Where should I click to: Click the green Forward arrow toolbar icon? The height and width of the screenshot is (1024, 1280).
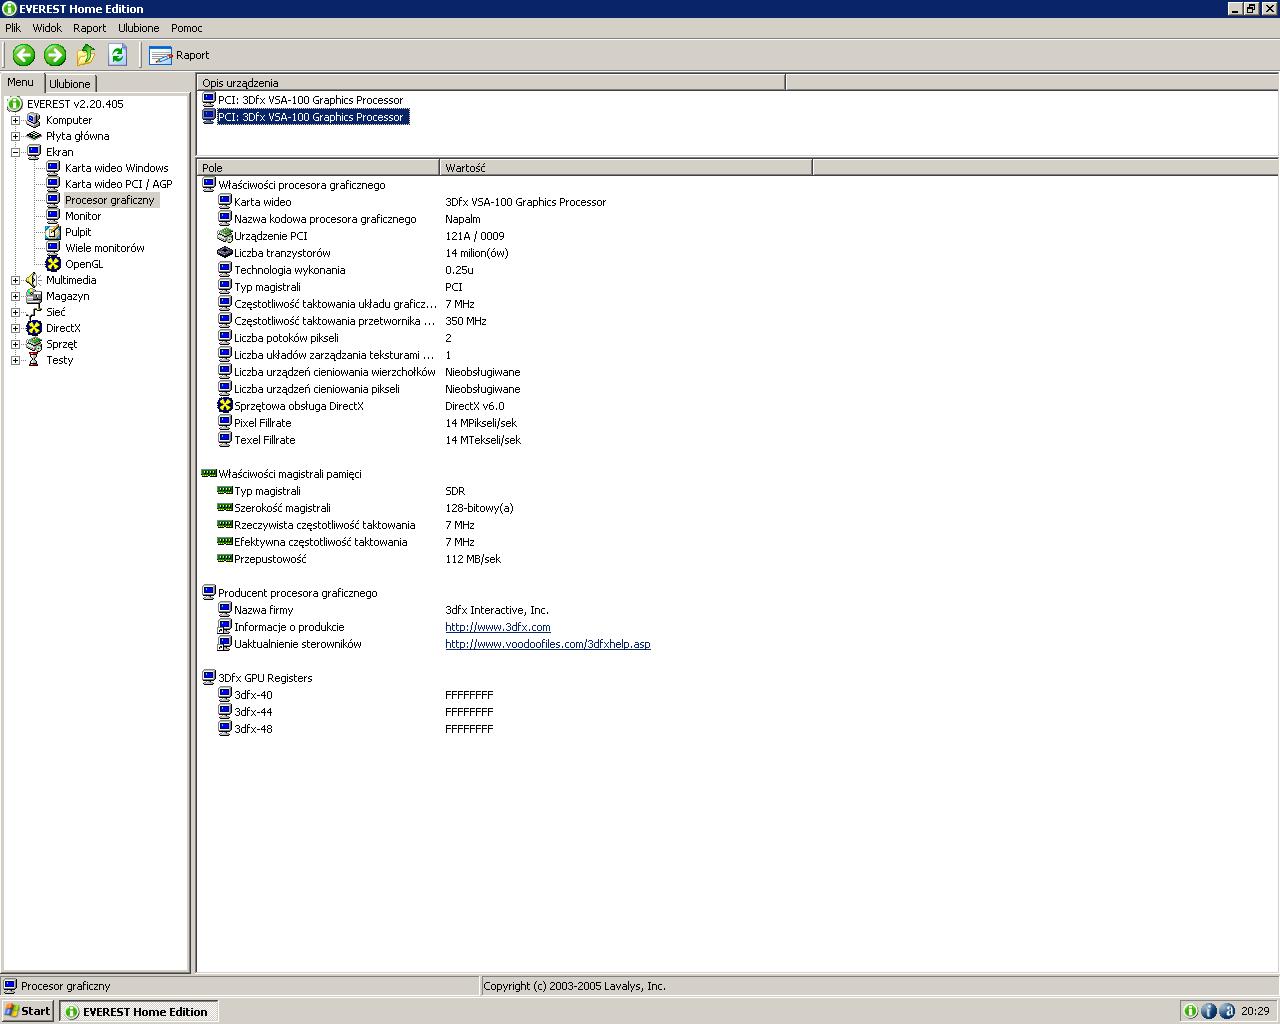tap(55, 55)
